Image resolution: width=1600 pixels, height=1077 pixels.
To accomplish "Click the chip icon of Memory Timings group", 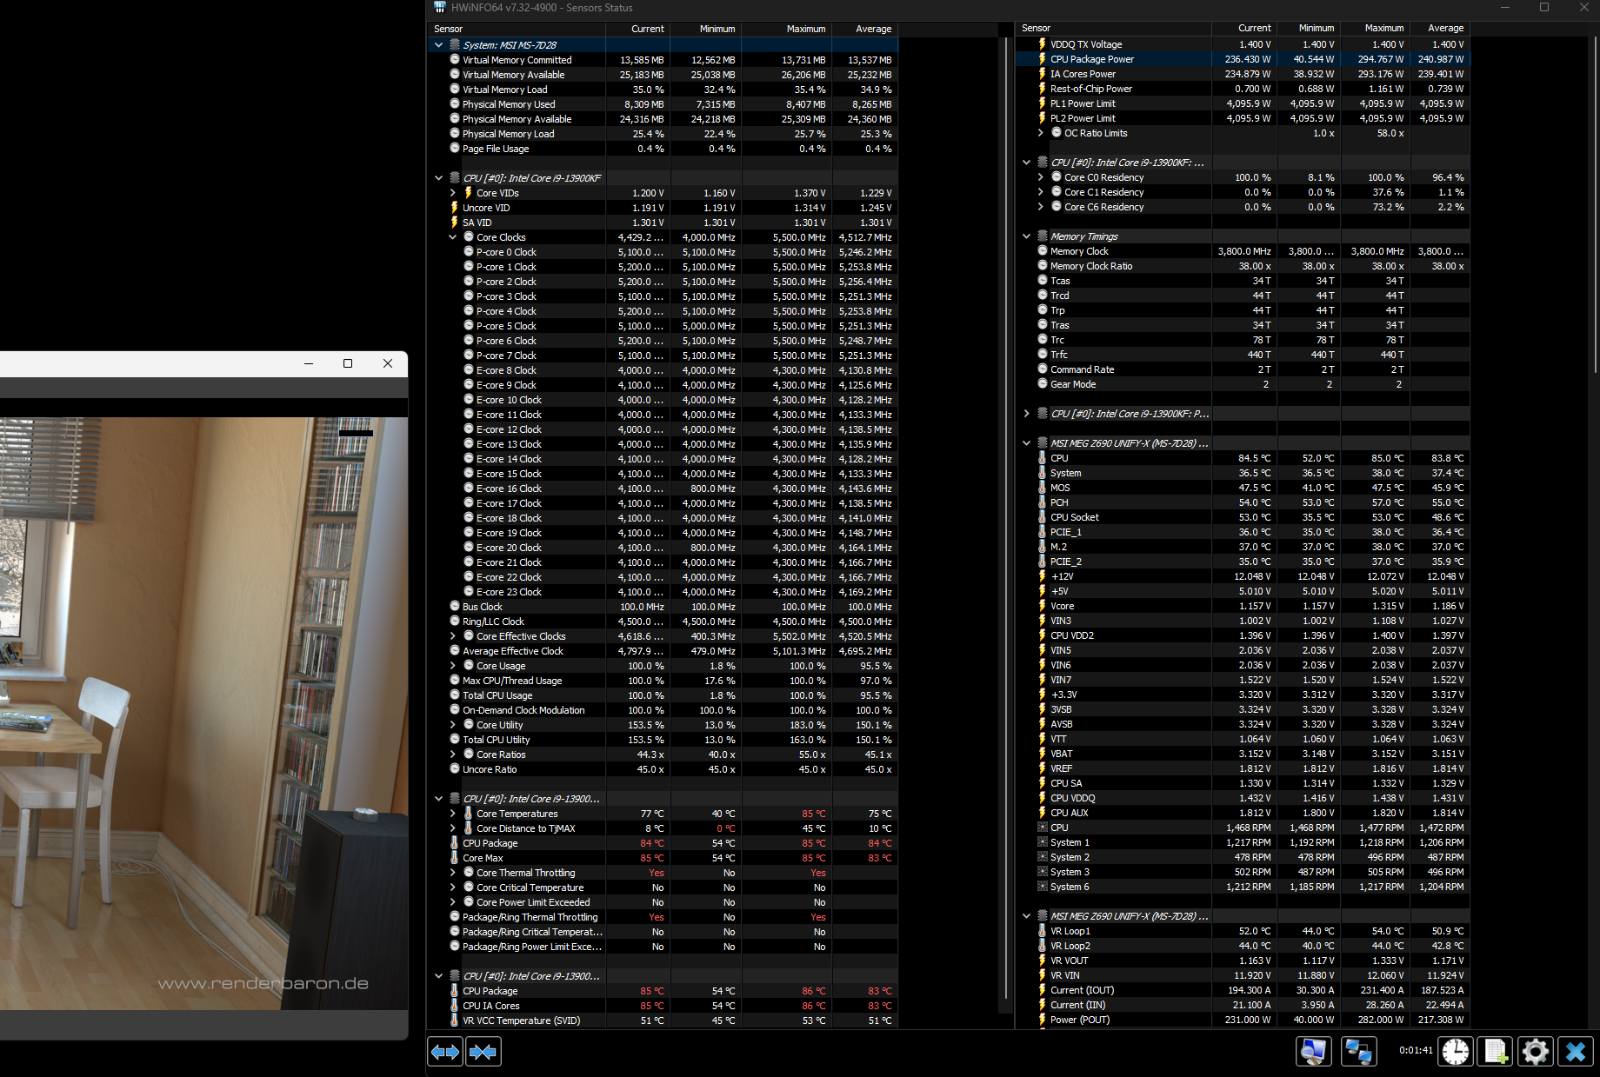I will point(1042,236).
